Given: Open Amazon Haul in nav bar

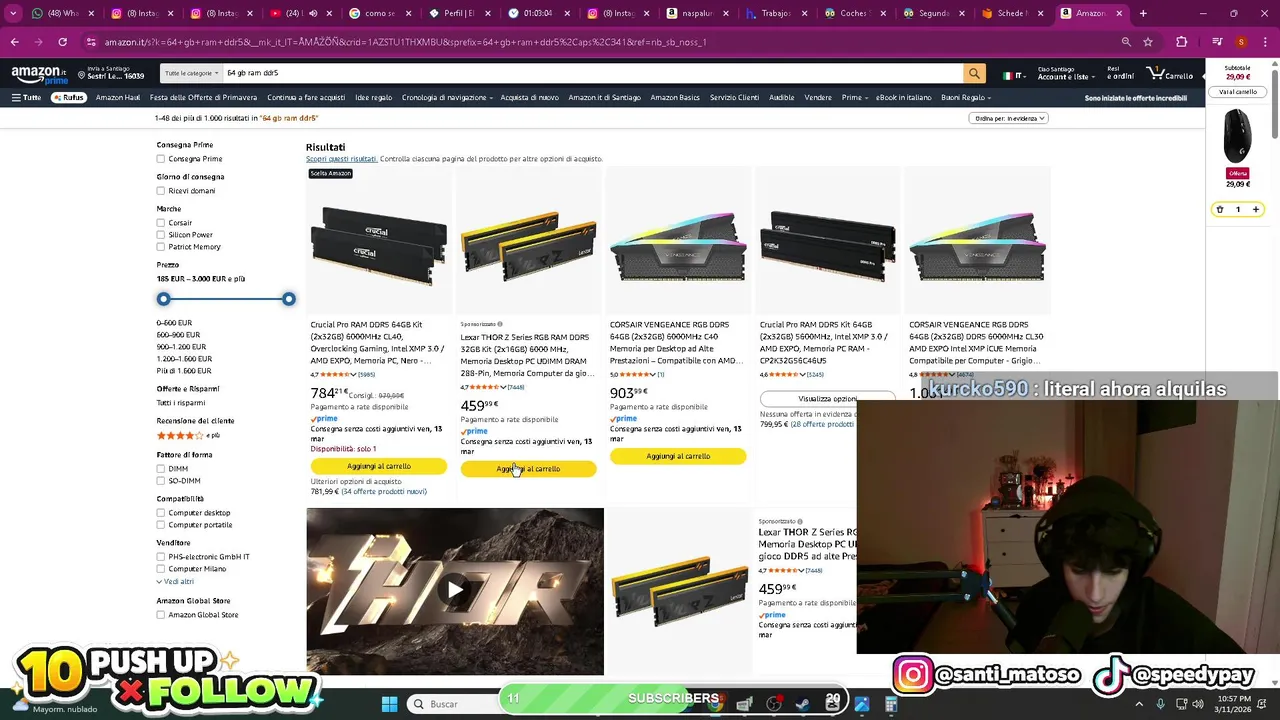Looking at the screenshot, I should click(118, 98).
